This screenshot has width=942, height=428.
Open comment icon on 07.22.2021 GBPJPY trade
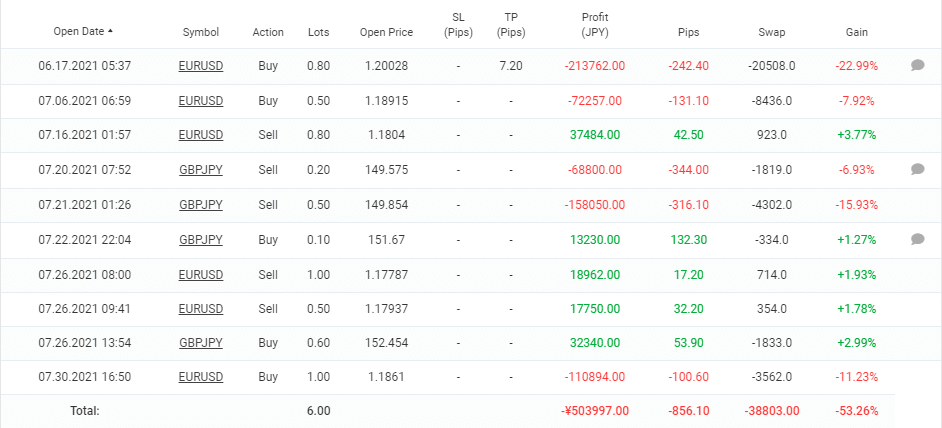click(917, 239)
